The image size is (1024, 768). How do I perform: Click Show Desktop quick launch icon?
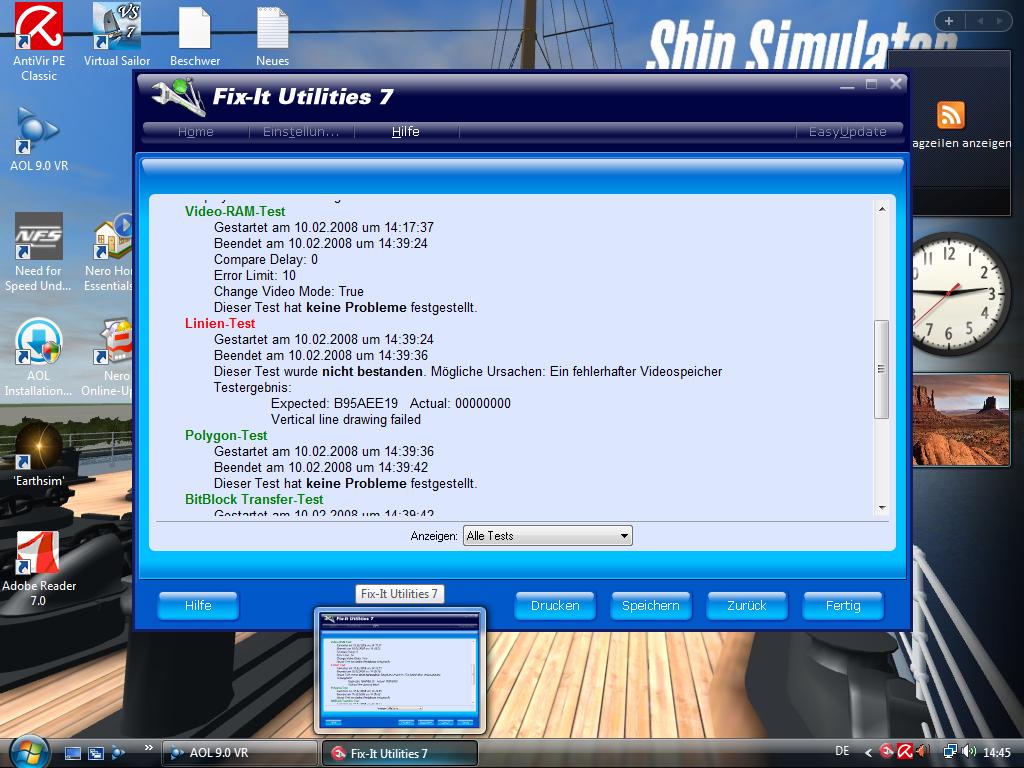click(x=73, y=753)
